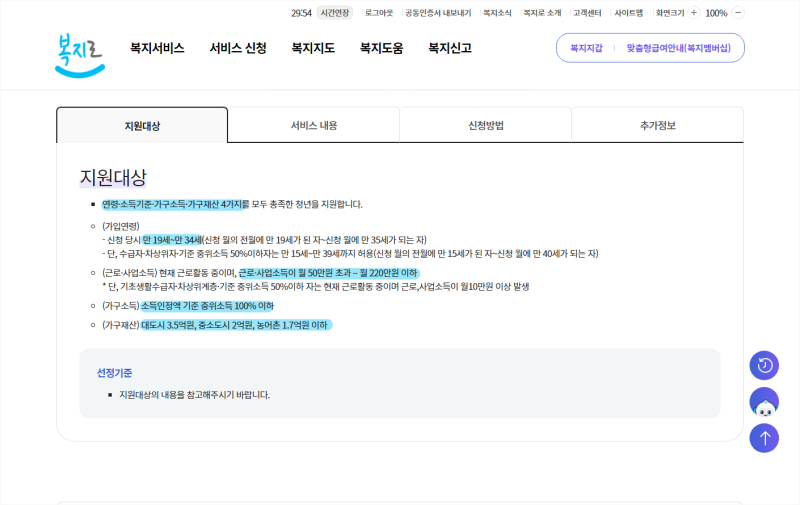Click the 화면크기 label
This screenshot has height=505, width=800.
670,13
